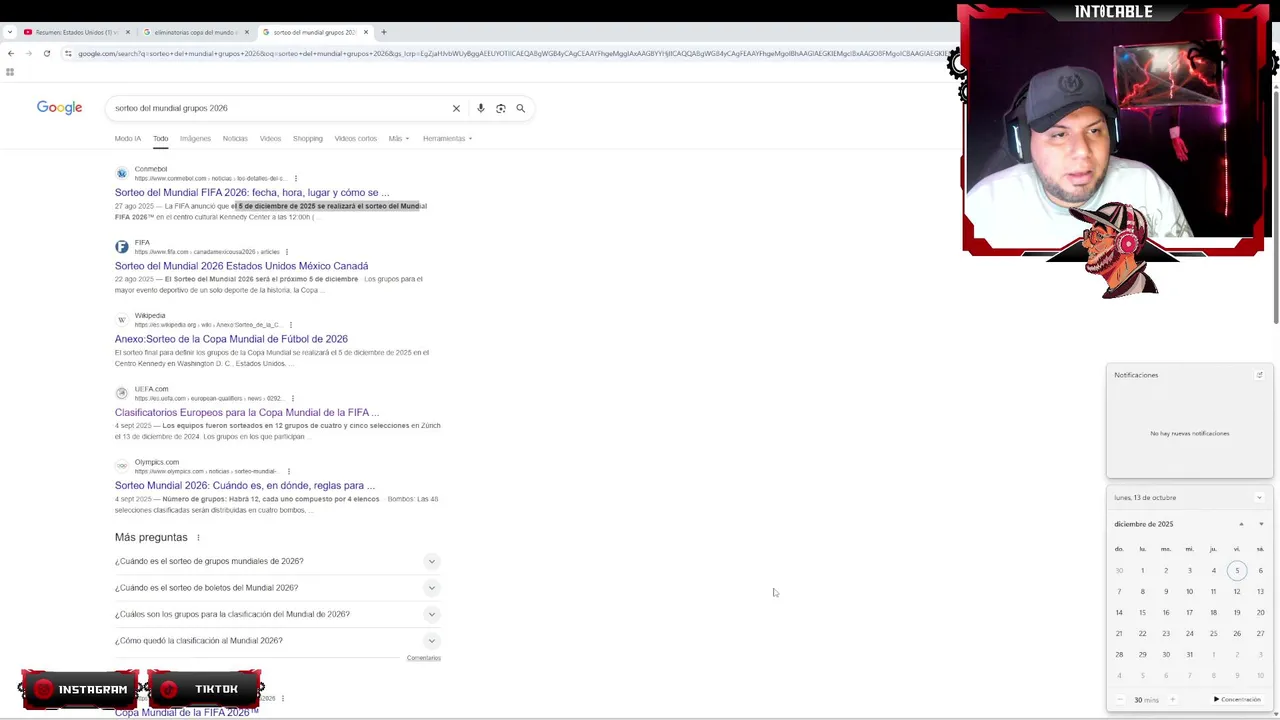Viewport: 1280px width, 720px height.
Task: Switch to Shopping results
Action: click(x=307, y=138)
